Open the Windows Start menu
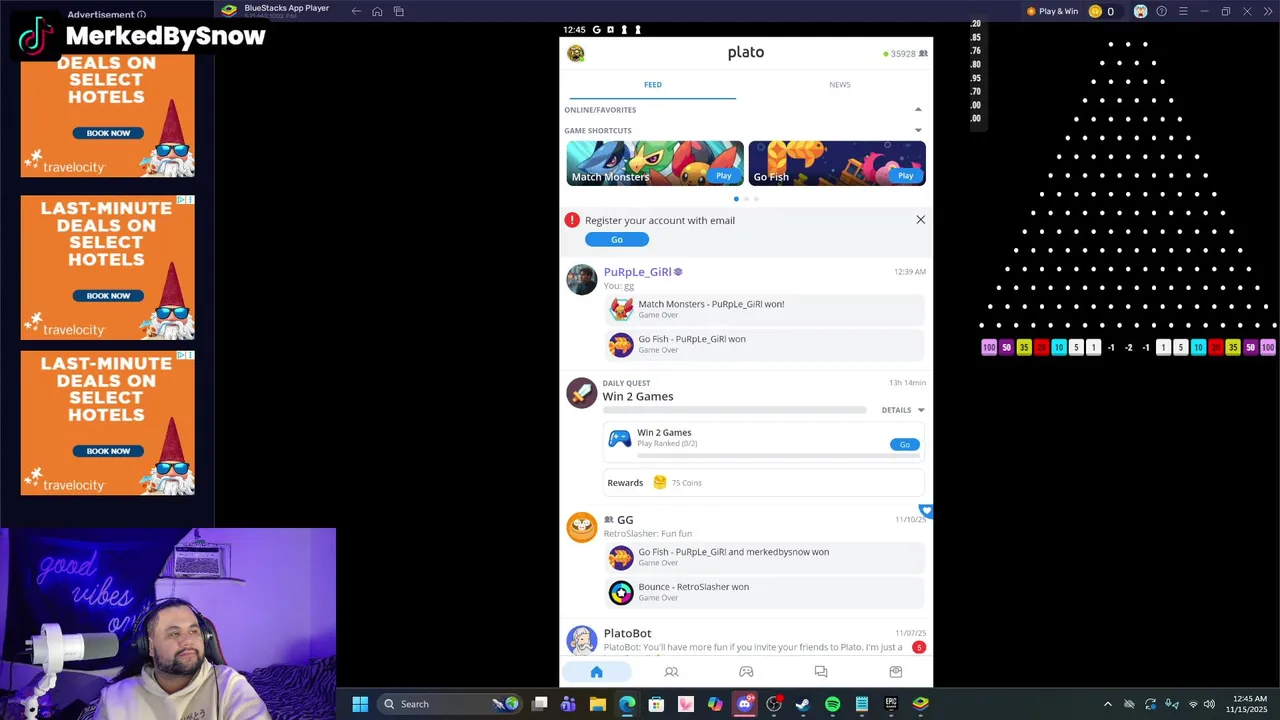The height and width of the screenshot is (720, 1280). (x=360, y=704)
